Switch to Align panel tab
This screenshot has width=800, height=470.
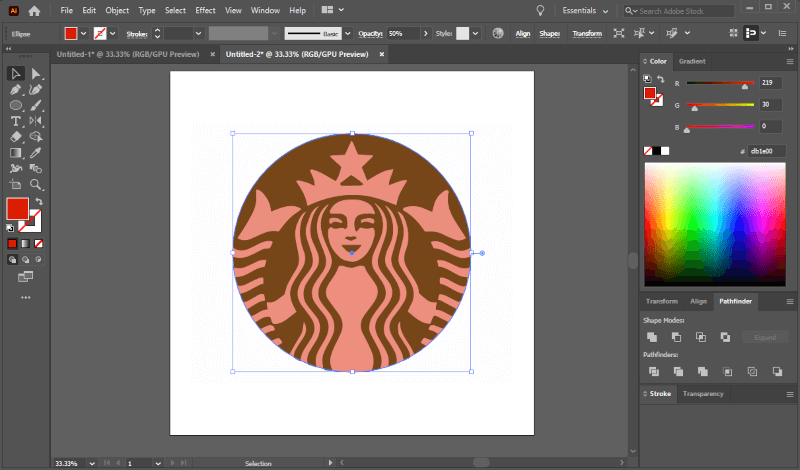click(x=698, y=302)
